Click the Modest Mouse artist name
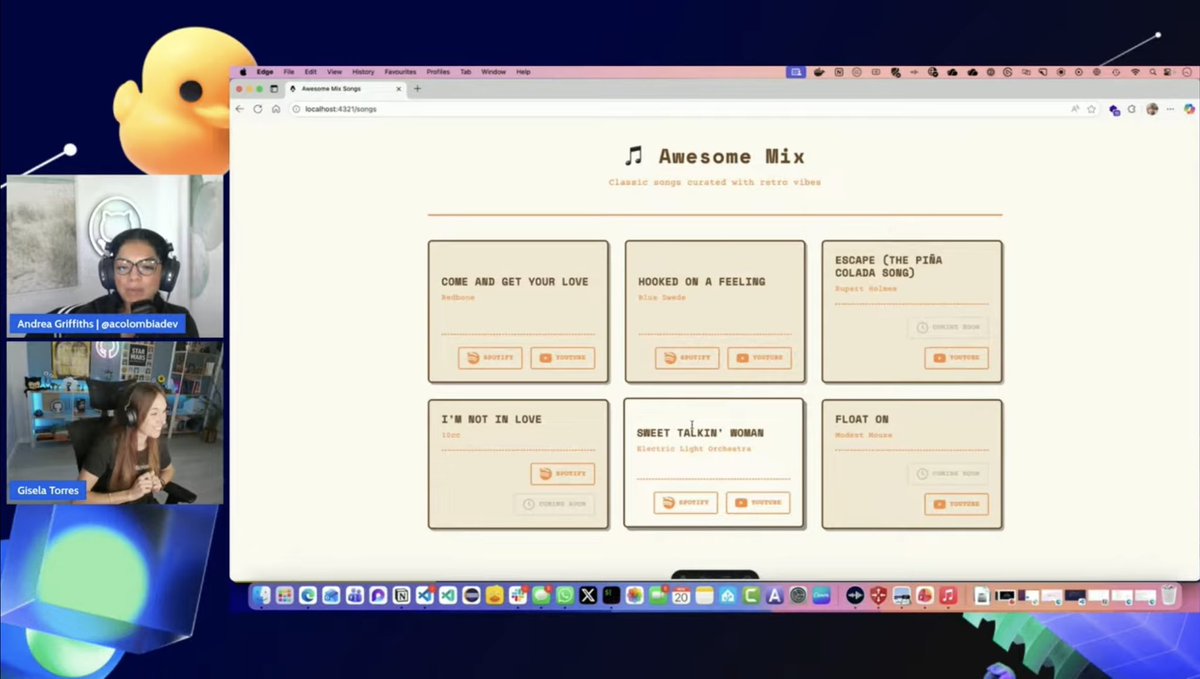This screenshot has width=1200, height=679. click(864, 436)
